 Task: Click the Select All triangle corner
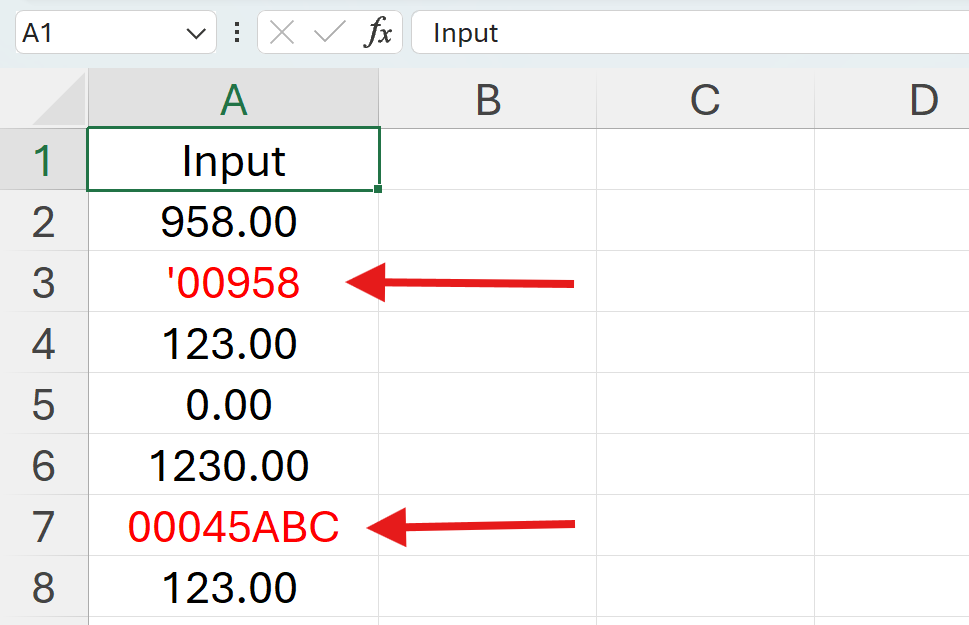60,101
